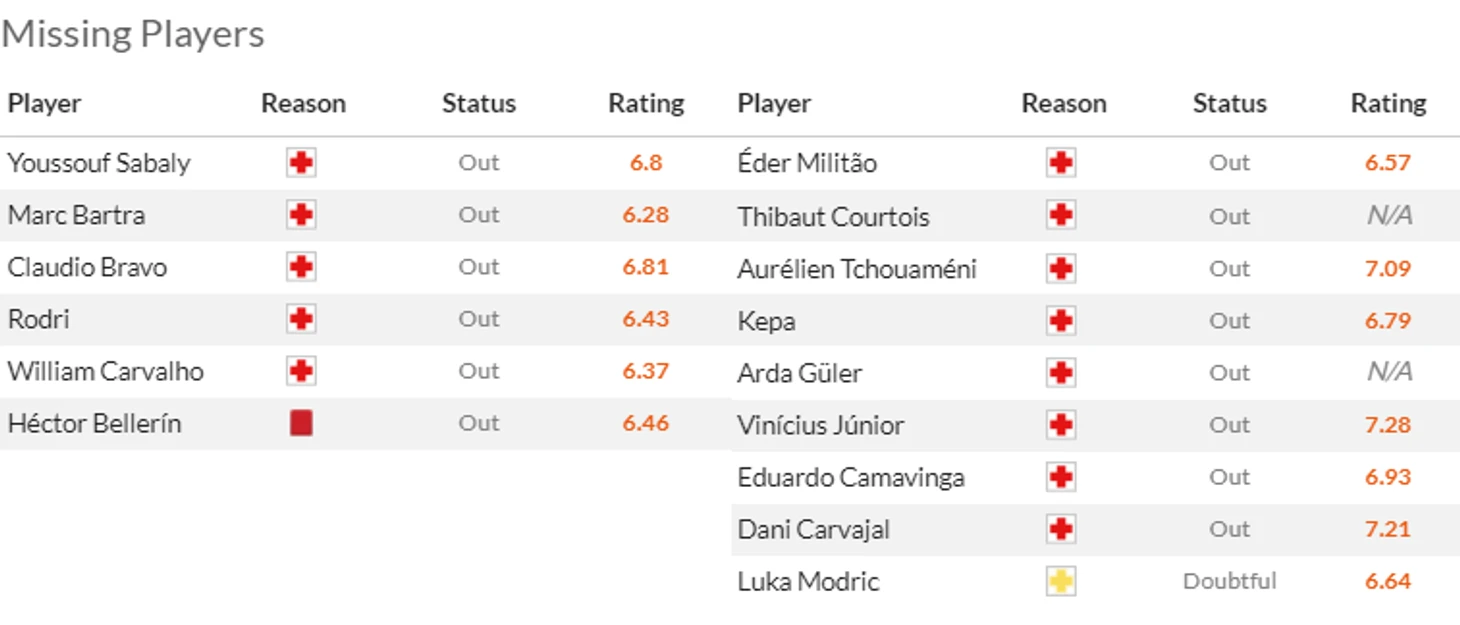Click the right table Reason column header

[x=1064, y=103]
